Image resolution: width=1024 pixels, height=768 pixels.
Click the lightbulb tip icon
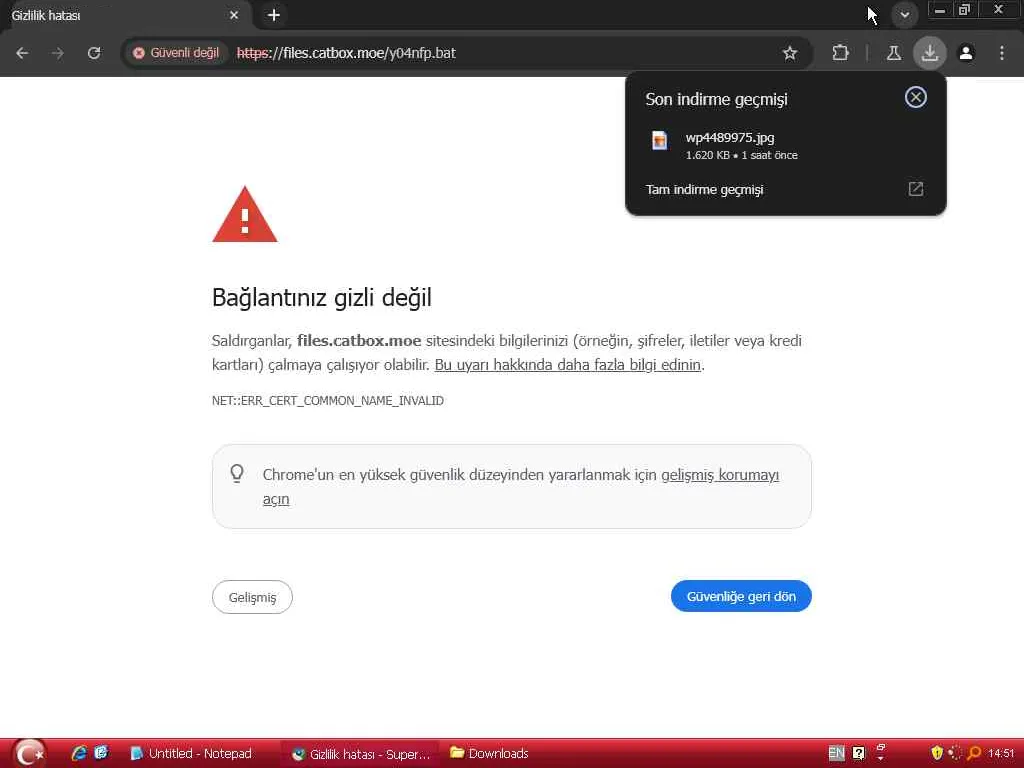pos(237,473)
